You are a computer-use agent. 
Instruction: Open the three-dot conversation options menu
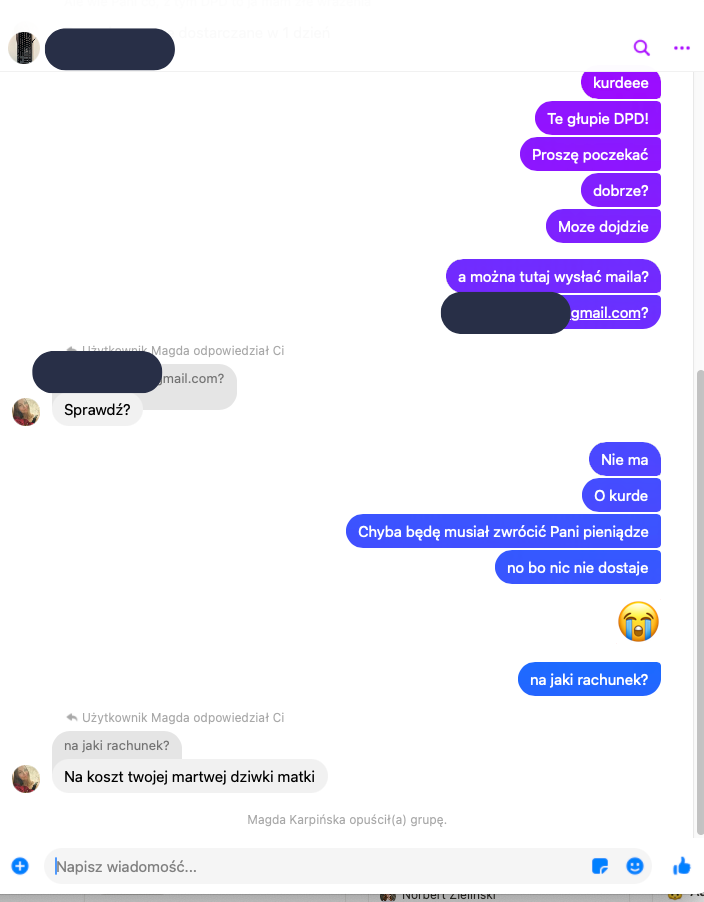(682, 48)
